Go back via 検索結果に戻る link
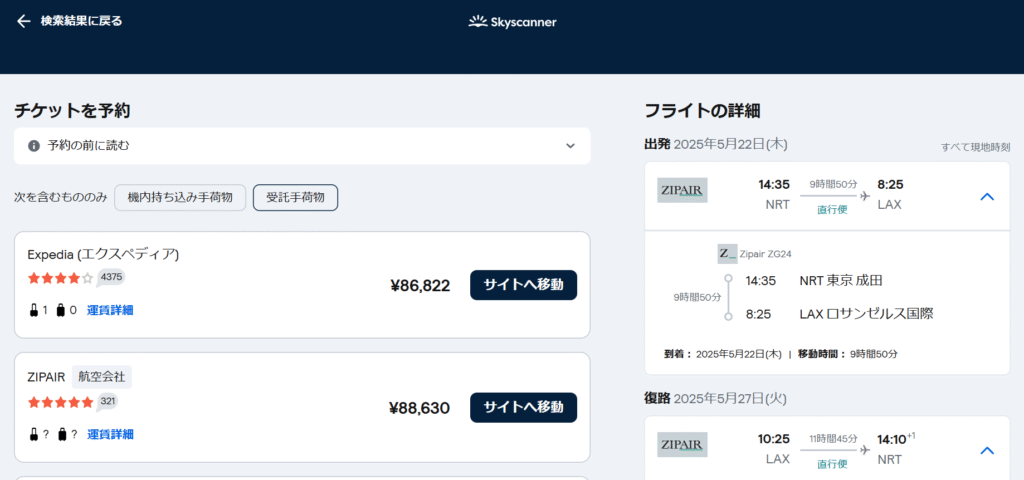The image size is (1024, 480). pyautogui.click(x=81, y=21)
